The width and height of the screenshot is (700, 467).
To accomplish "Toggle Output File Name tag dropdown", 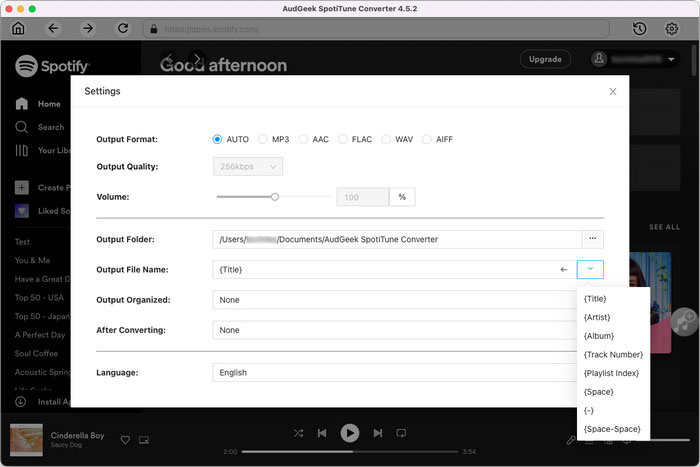I will point(590,270).
